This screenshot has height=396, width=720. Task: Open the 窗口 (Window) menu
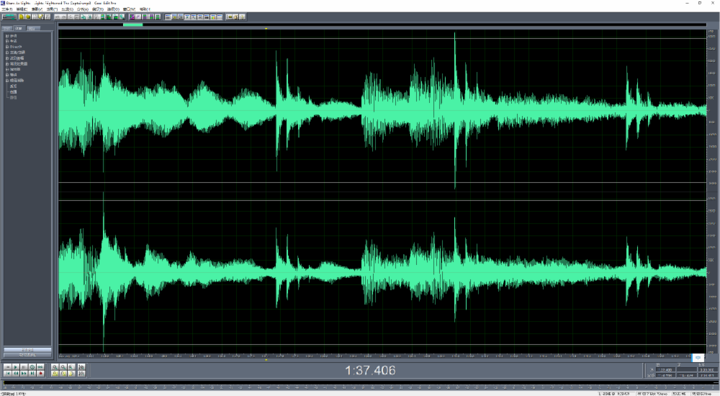click(129, 9)
